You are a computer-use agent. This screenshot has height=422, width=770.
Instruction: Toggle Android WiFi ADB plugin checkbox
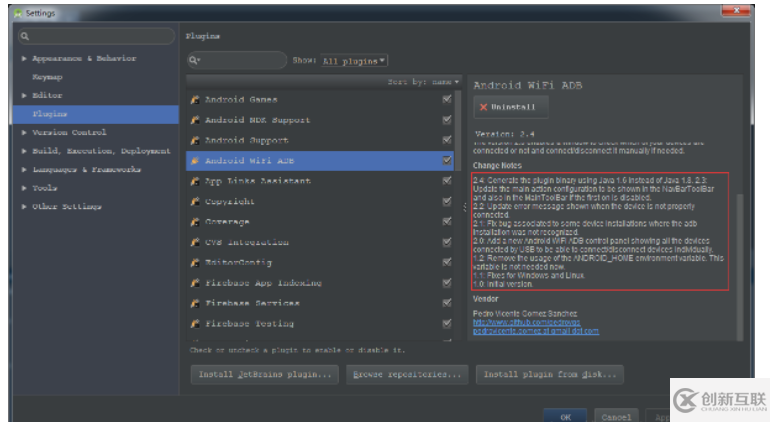pyautogui.click(x=447, y=160)
